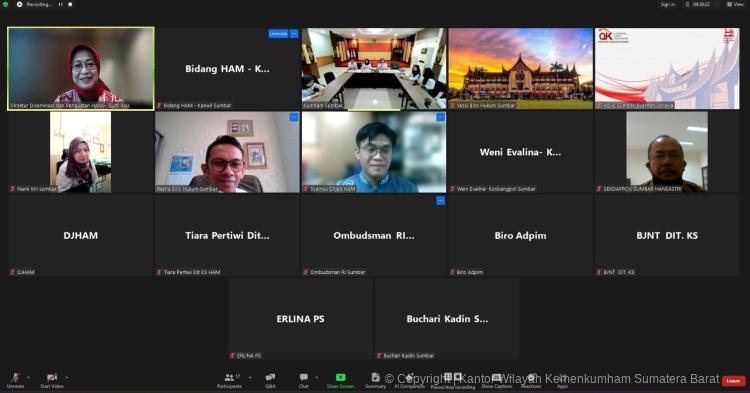Open the Reactions menu
Image resolution: width=750 pixels, height=393 pixels.
[530, 380]
